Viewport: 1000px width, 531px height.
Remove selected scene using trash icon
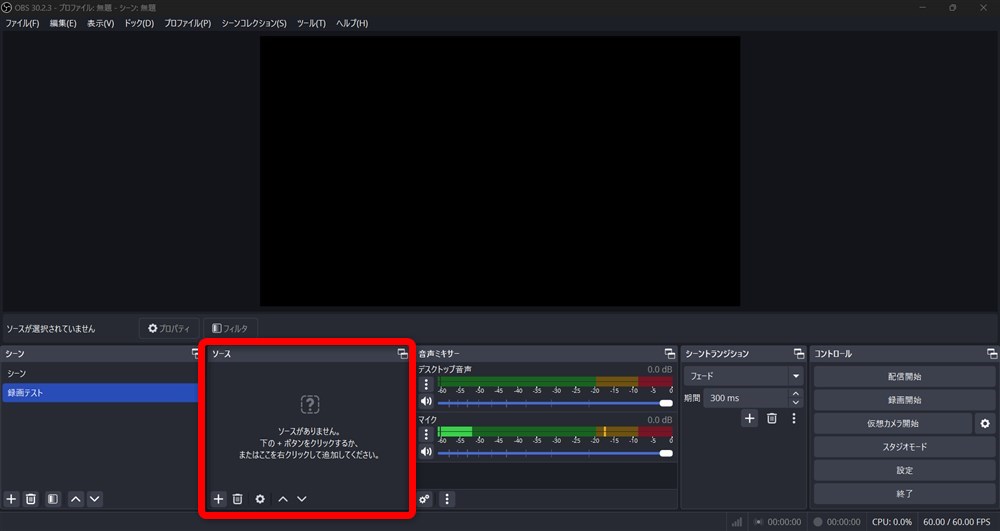click(x=31, y=498)
